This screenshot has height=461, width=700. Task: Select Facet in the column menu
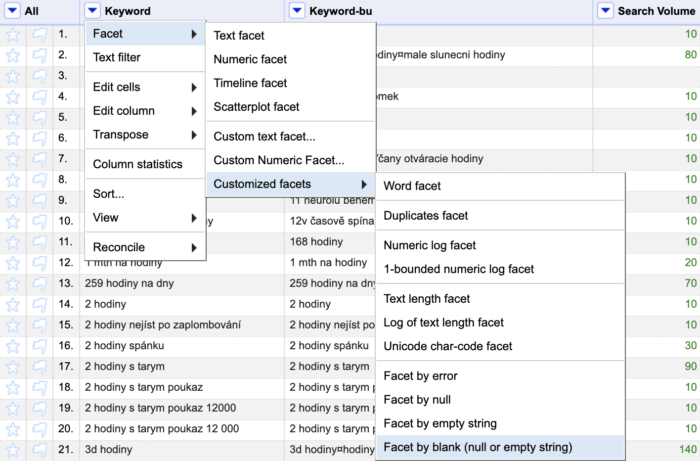145,34
